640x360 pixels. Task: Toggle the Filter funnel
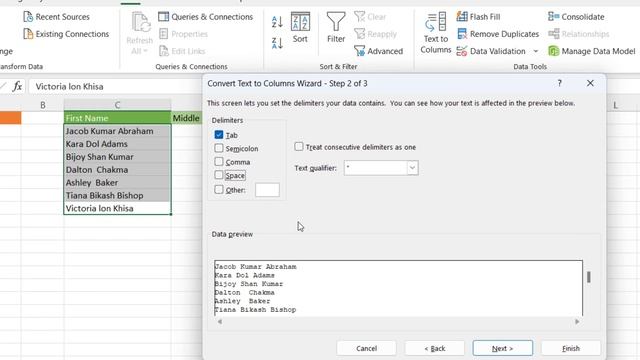[x=336, y=27]
